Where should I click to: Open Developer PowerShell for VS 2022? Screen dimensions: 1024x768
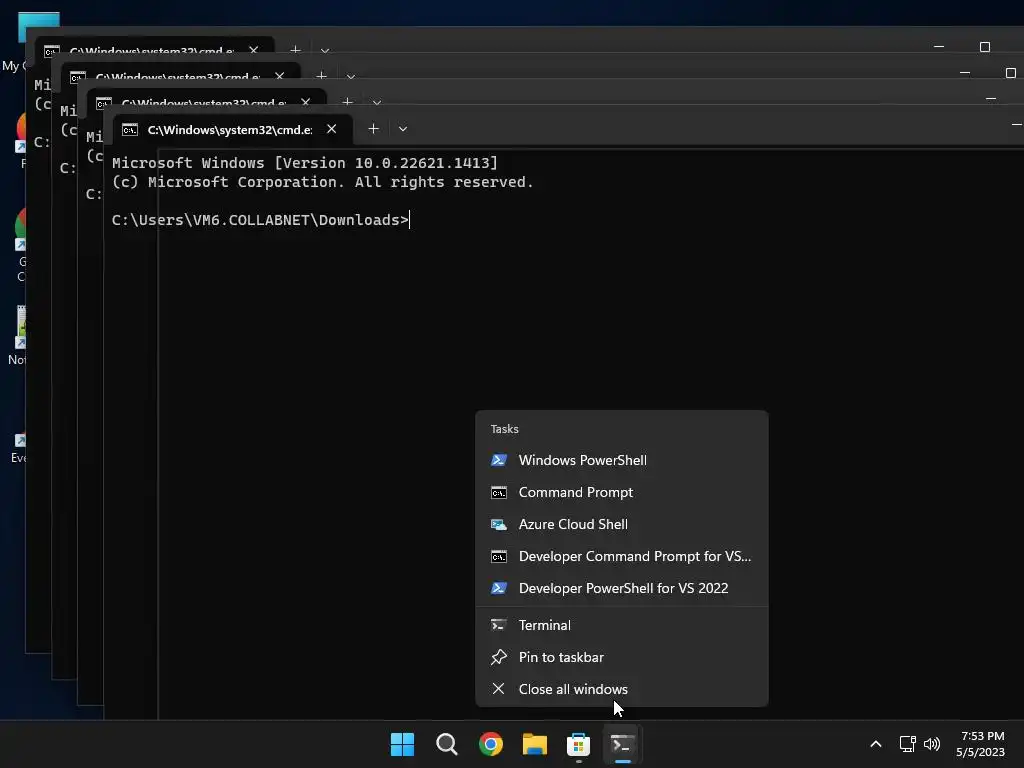click(x=622, y=588)
